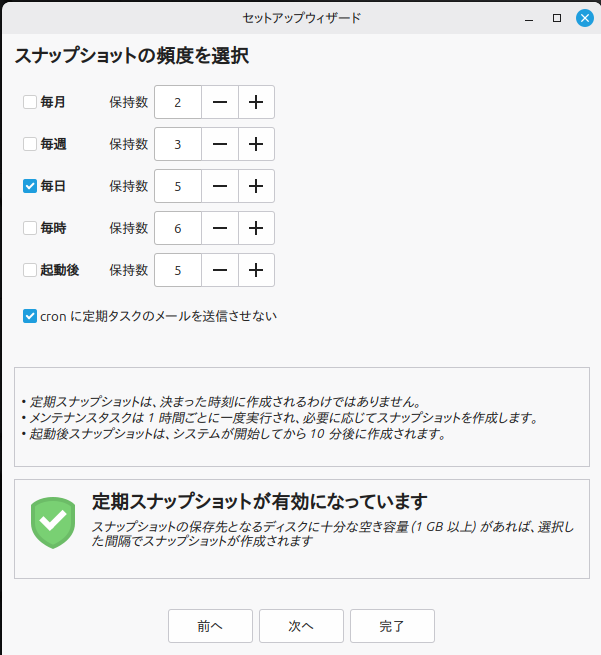This screenshot has width=601, height=655.
Task: Decrease the 毎月 retention count with minus
Action: point(220,102)
